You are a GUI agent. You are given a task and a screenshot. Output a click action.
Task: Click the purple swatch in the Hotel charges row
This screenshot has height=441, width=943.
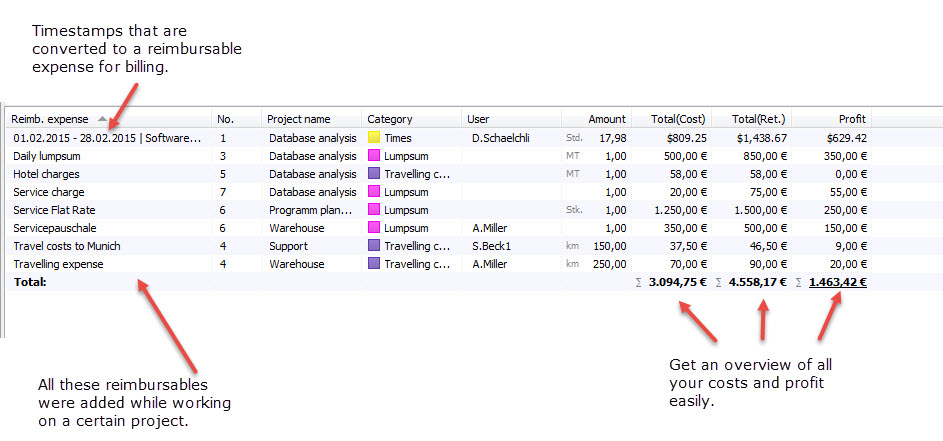pos(374,174)
